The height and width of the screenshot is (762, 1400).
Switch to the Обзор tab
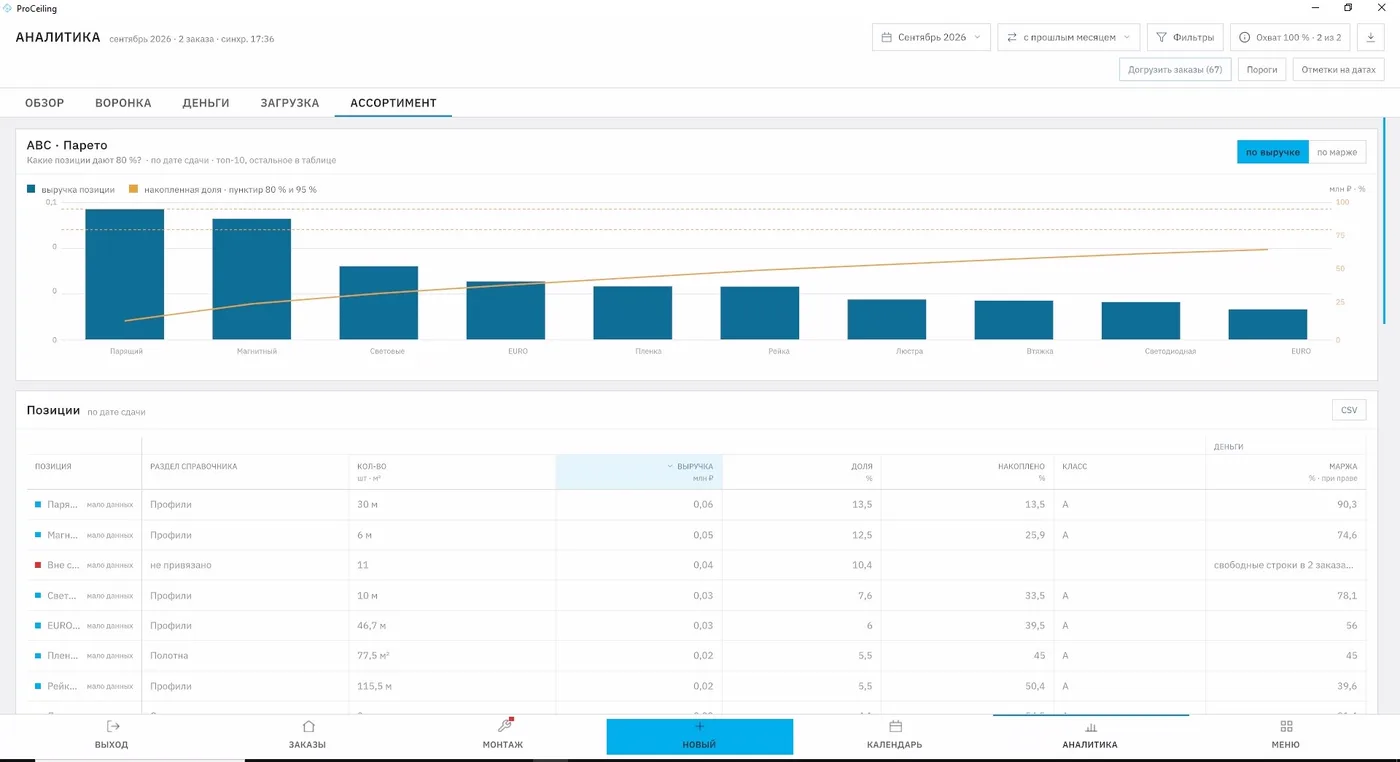45,103
